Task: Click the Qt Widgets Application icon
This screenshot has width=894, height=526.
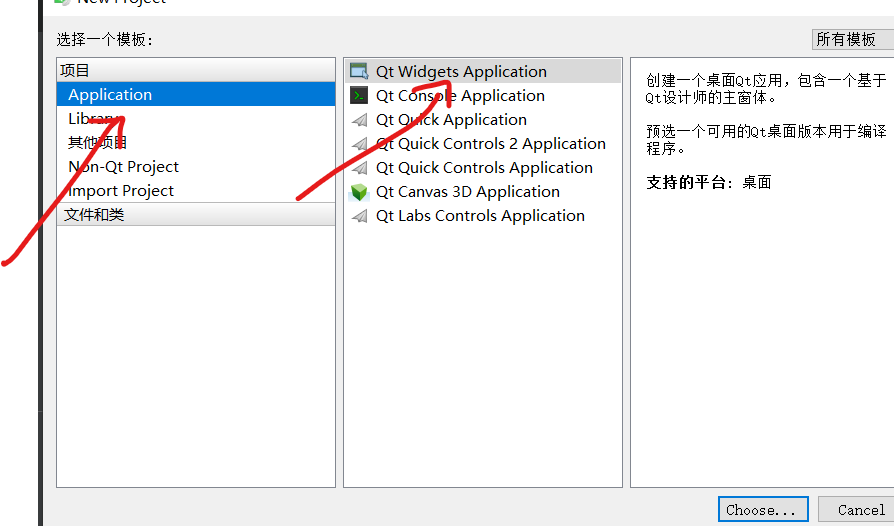Action: pos(359,71)
